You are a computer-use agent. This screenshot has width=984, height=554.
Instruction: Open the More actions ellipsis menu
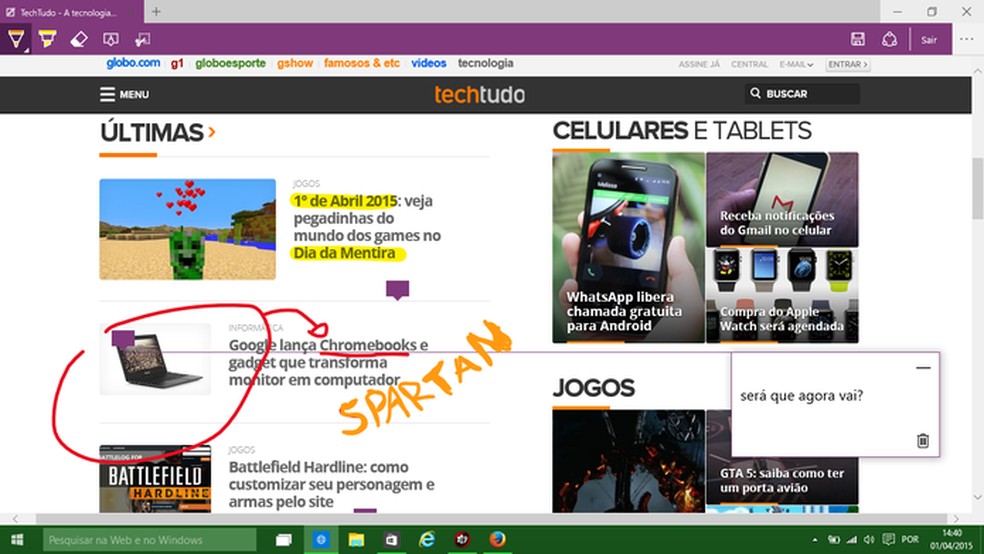[967, 39]
